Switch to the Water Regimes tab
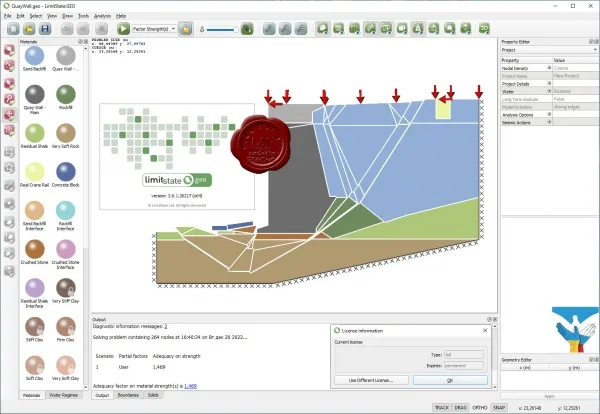Viewport: 600px width, 414px height. [64, 395]
